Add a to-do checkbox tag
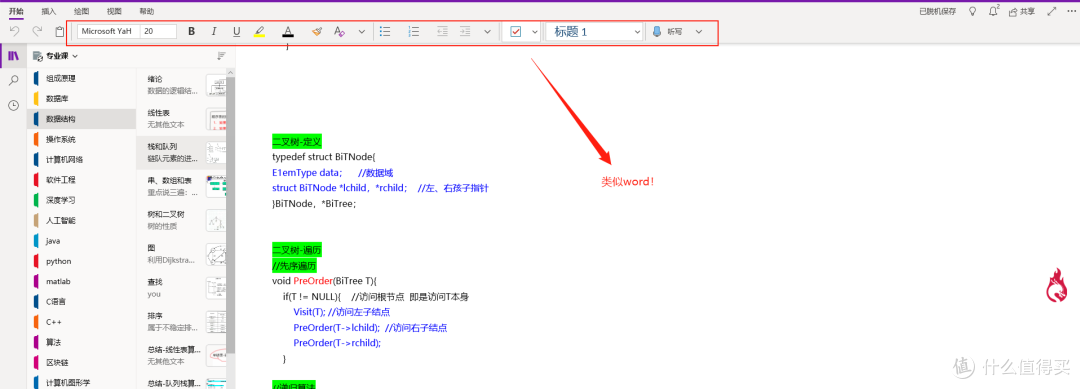The width and height of the screenshot is (1080, 389). 516,32
